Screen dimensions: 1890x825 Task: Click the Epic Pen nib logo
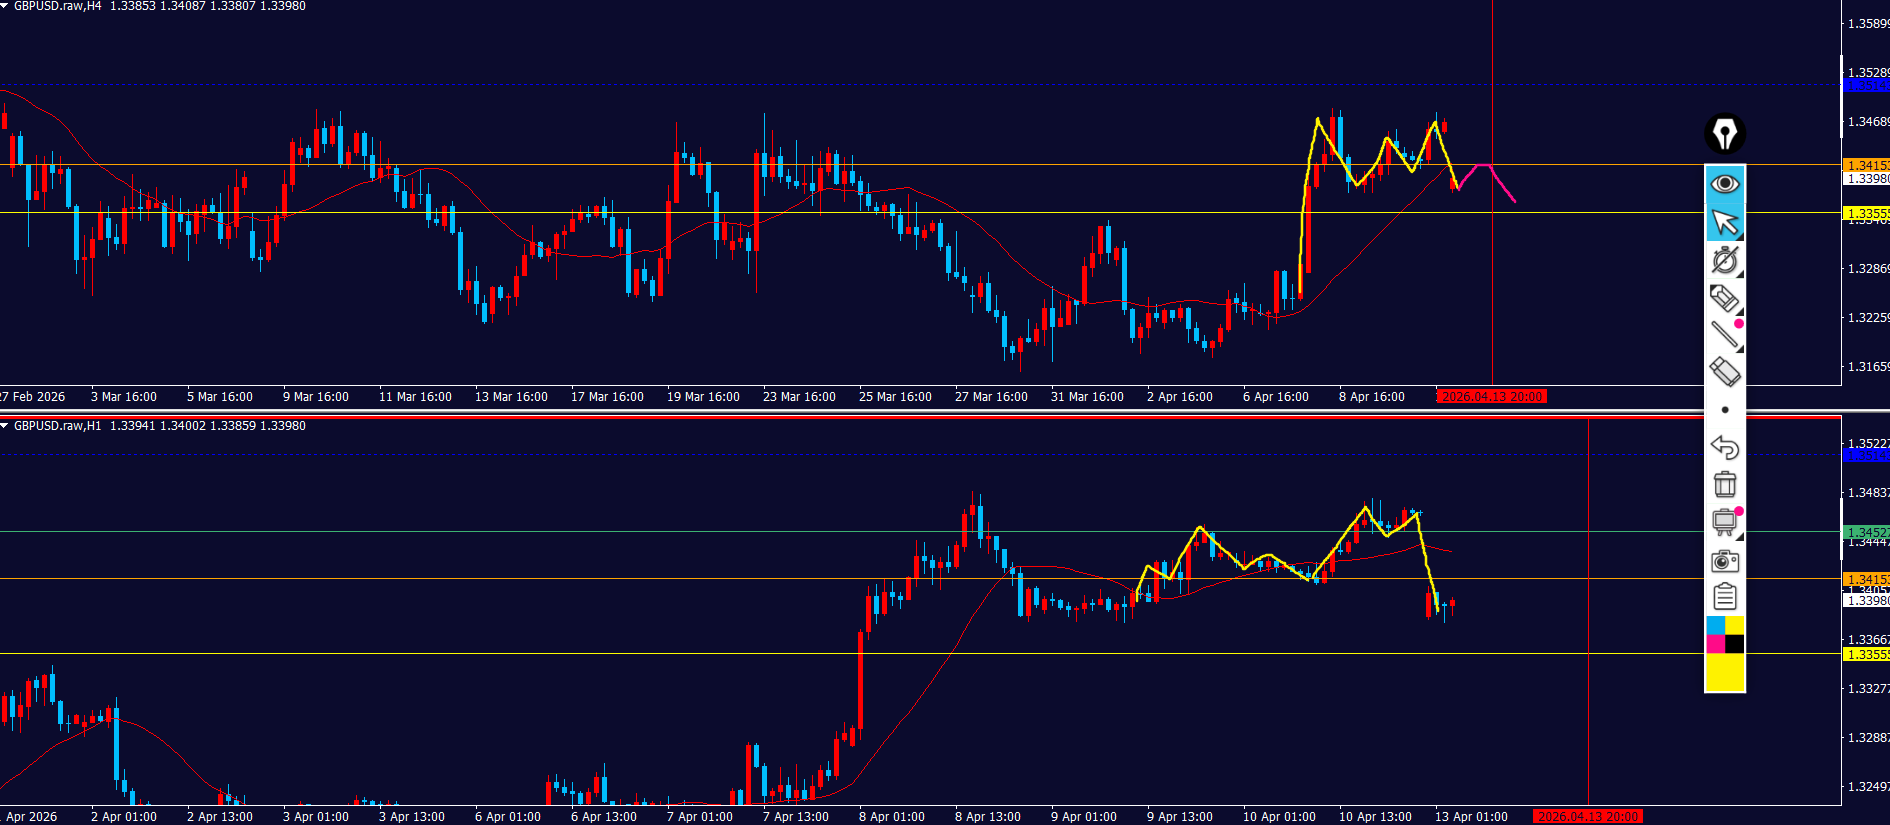(x=1724, y=133)
